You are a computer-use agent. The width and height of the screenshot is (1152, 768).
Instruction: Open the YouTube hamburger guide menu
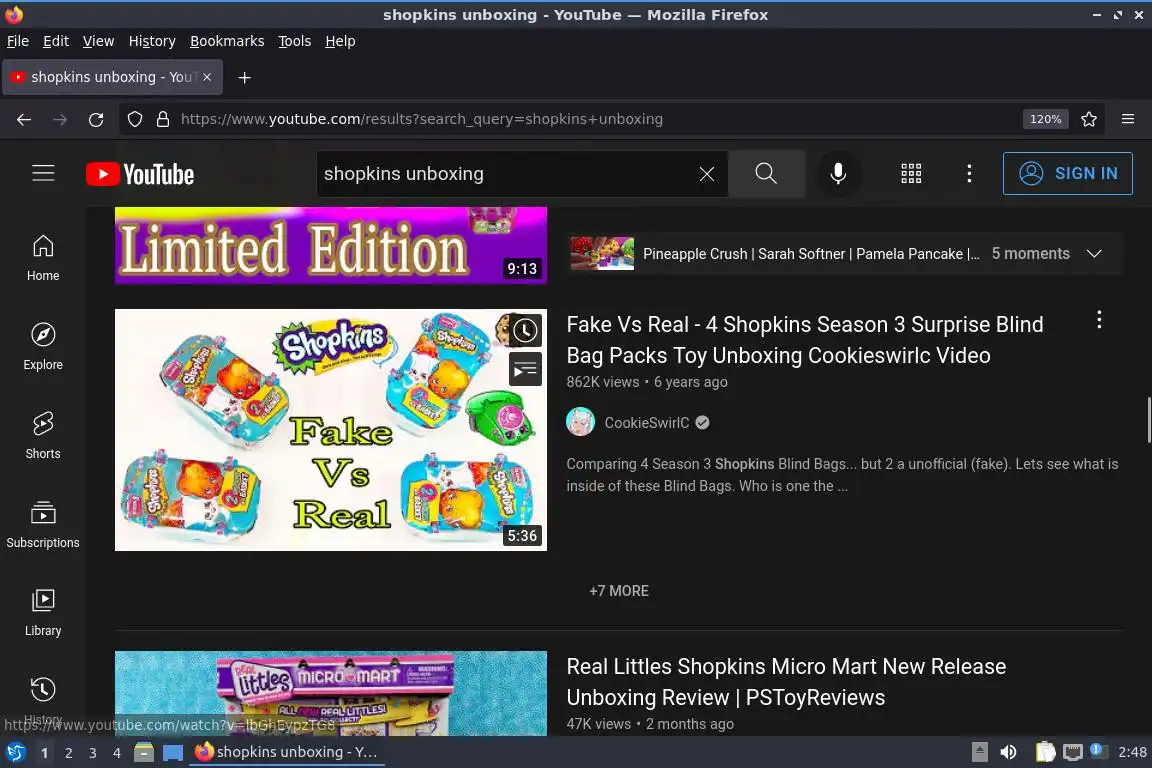[x=43, y=173]
